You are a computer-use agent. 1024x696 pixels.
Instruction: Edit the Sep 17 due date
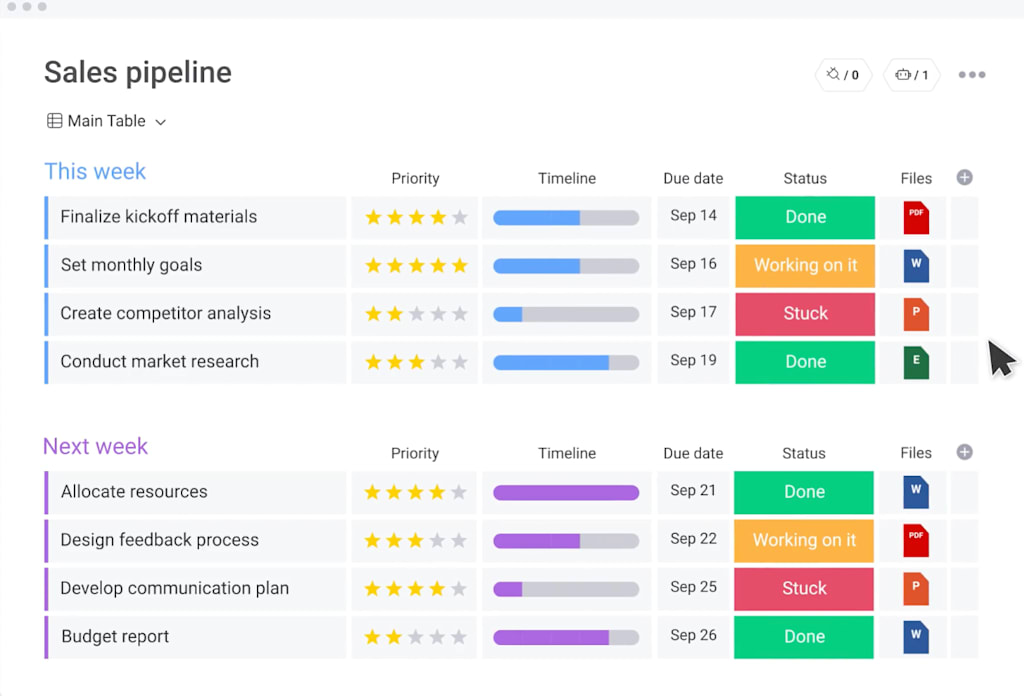point(693,312)
